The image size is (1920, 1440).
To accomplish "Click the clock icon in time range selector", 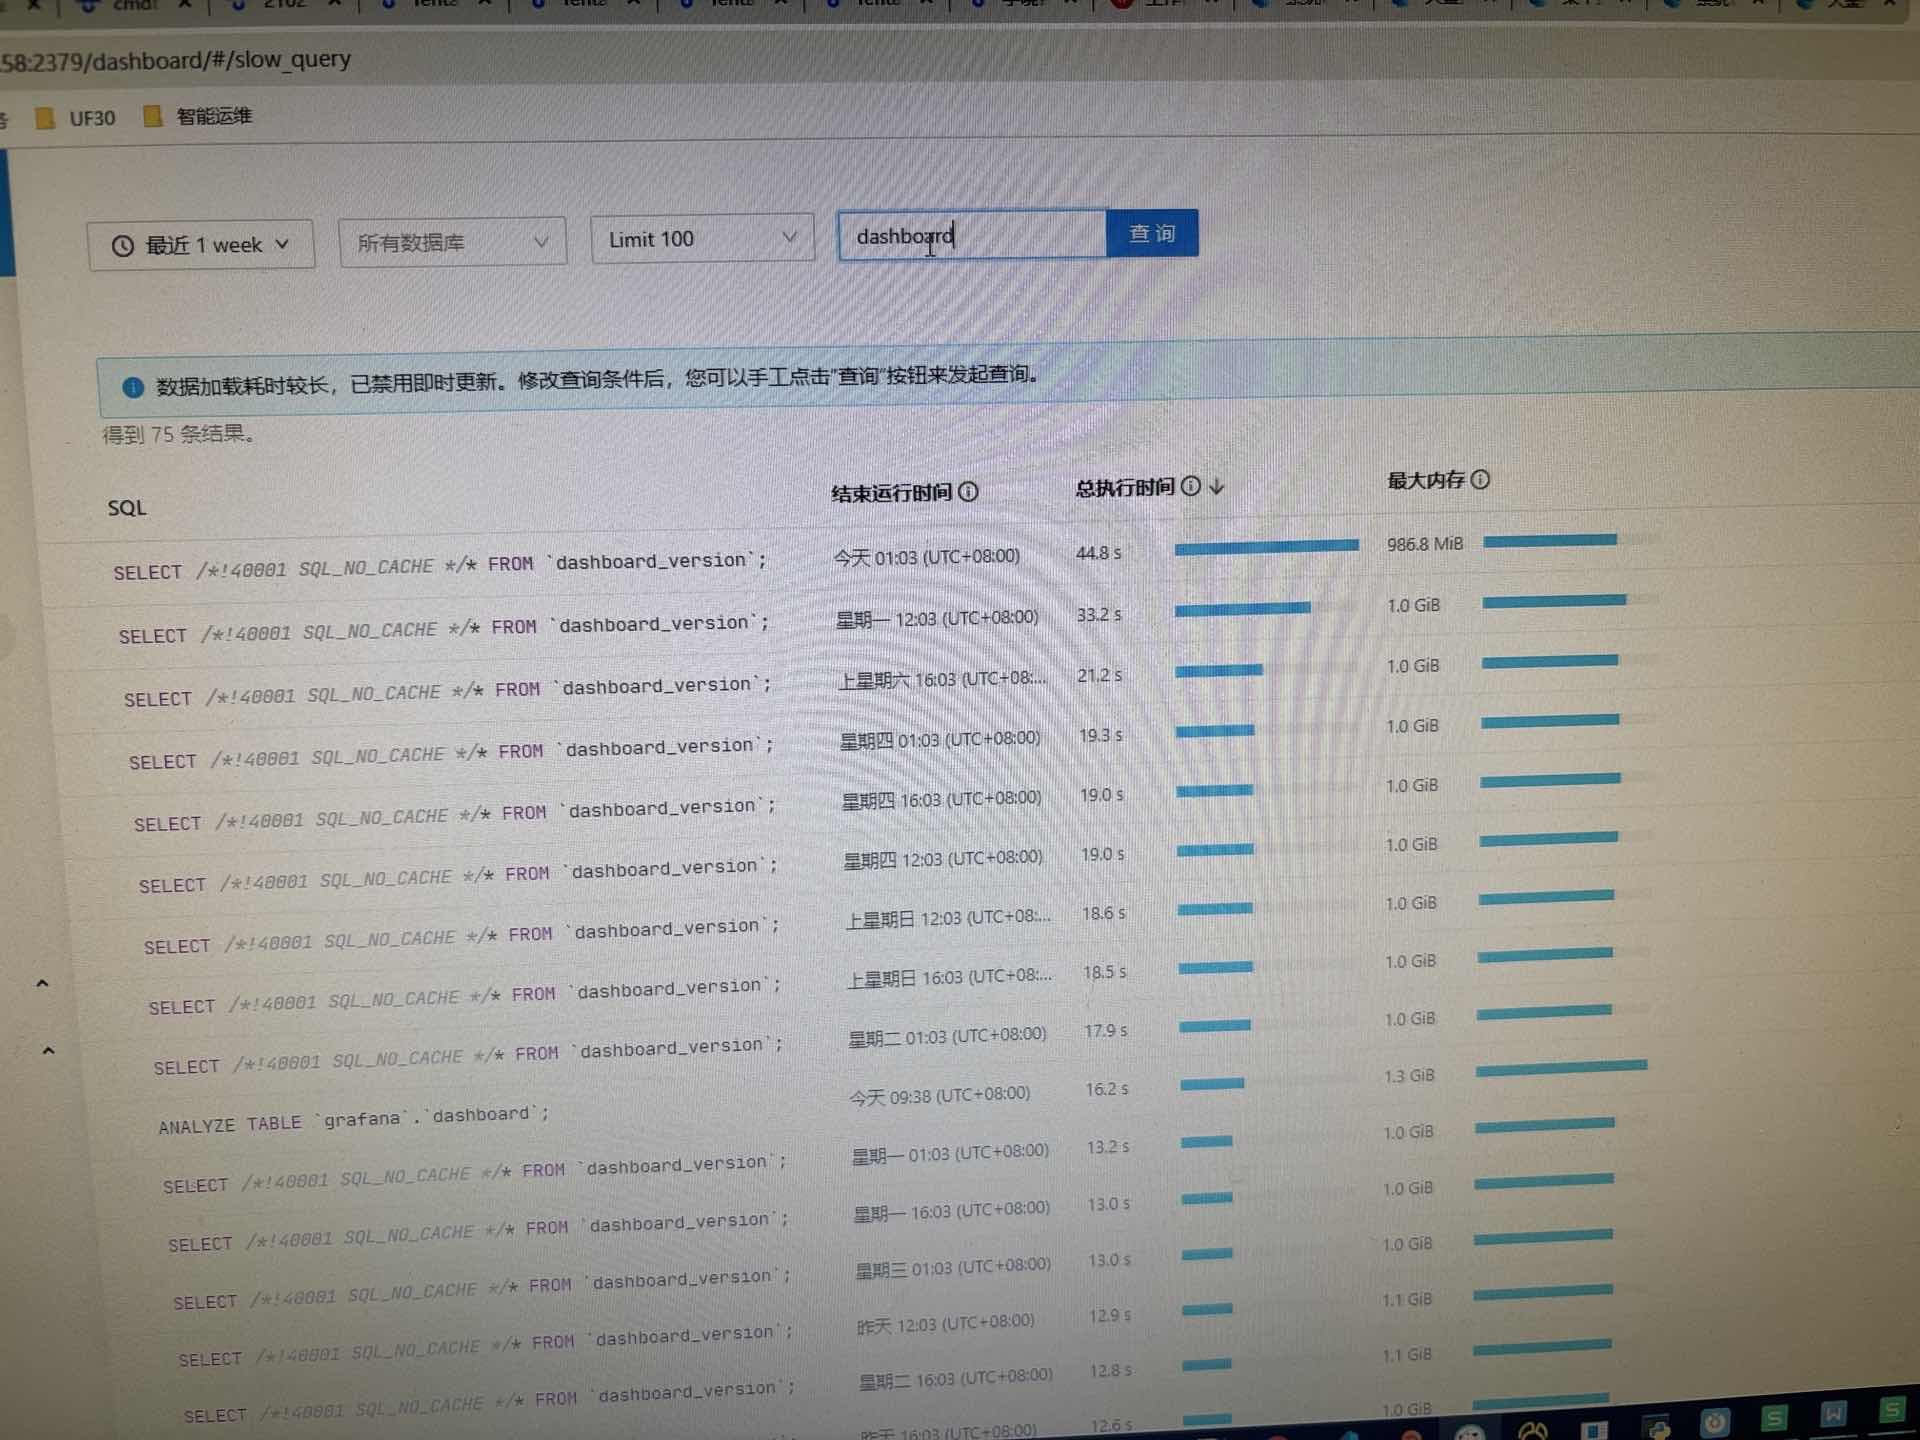I will 122,246.
